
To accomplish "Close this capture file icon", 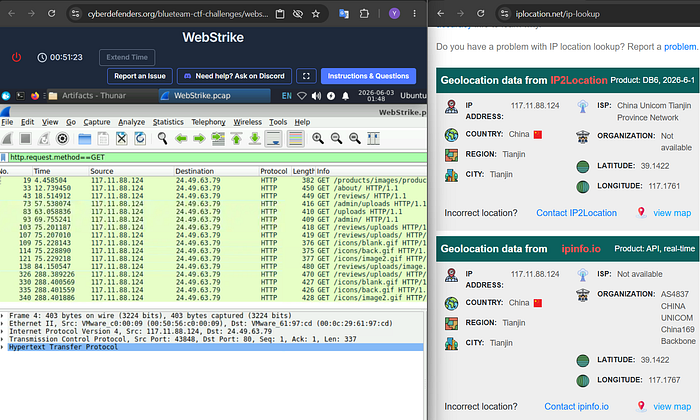I will tap(121, 139).
